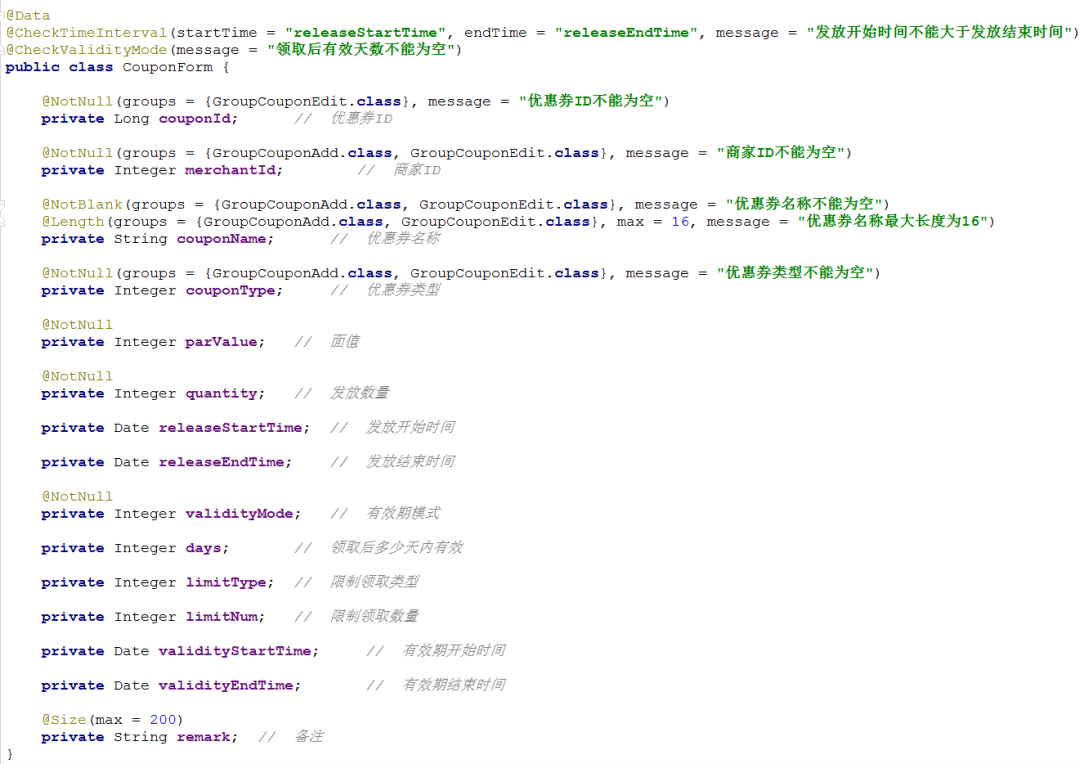This screenshot has height=764, width=1080.
Task: Click the comment 有效期开始时间
Action: pyautogui.click(x=454, y=651)
